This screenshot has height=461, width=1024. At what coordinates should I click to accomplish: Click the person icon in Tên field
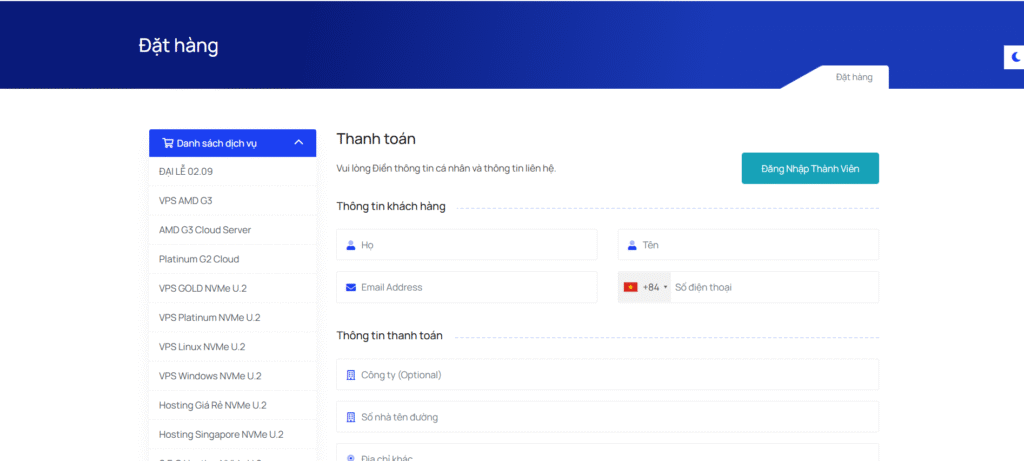[x=632, y=245]
